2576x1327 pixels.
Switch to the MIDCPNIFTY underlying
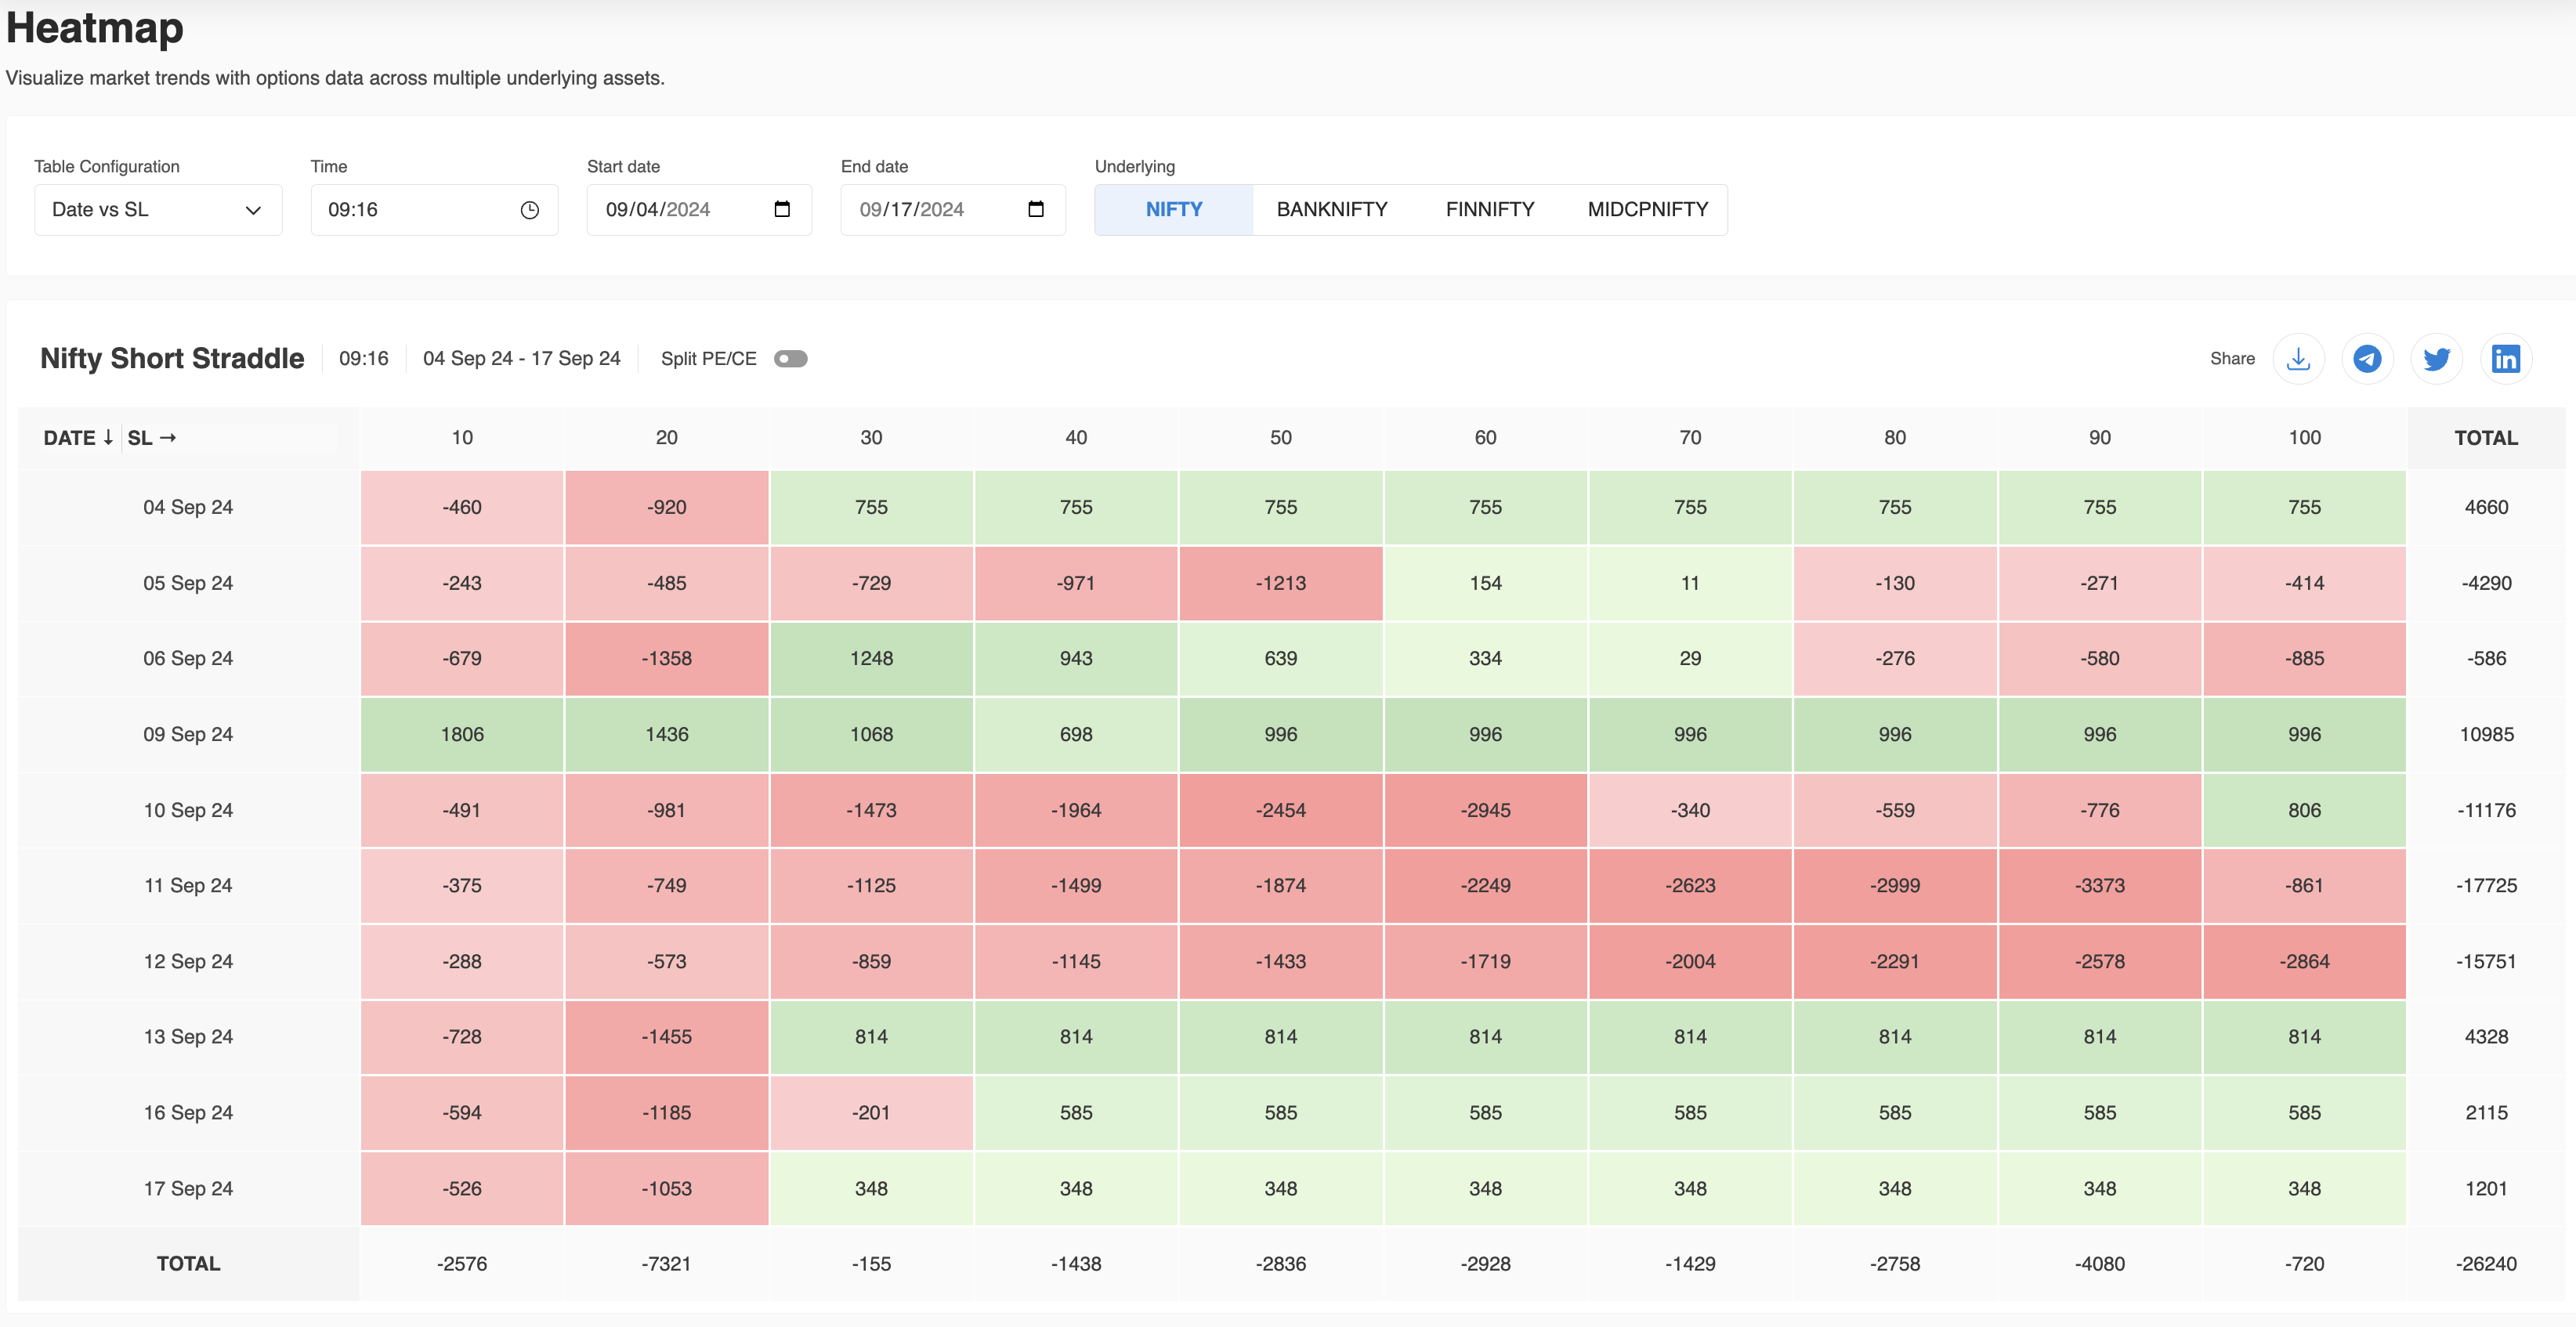(x=1647, y=210)
